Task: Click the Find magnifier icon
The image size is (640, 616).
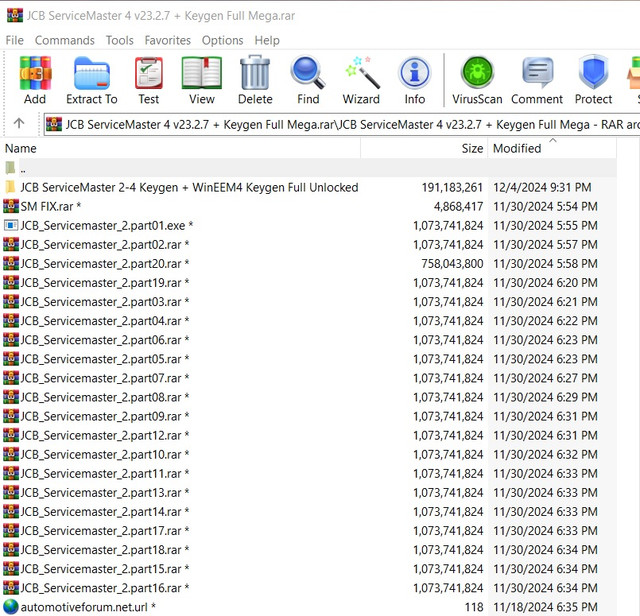Action: [308, 73]
